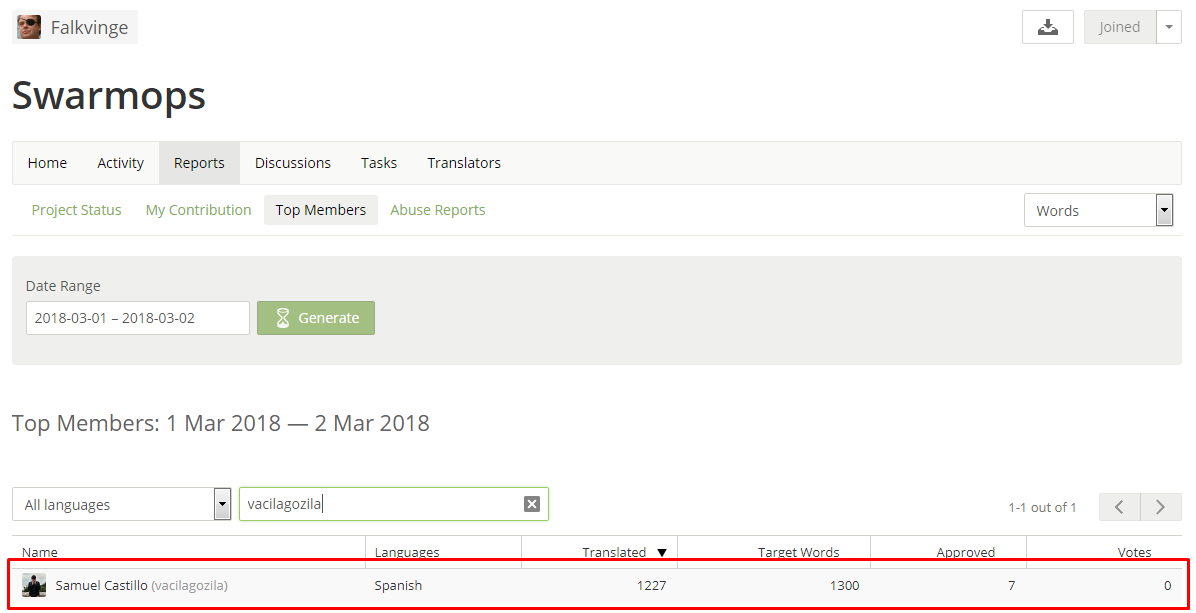This screenshot has width=1196, height=613.
Task: Click Samuel Castillo's avatar thumbnail
Action: coord(34,586)
